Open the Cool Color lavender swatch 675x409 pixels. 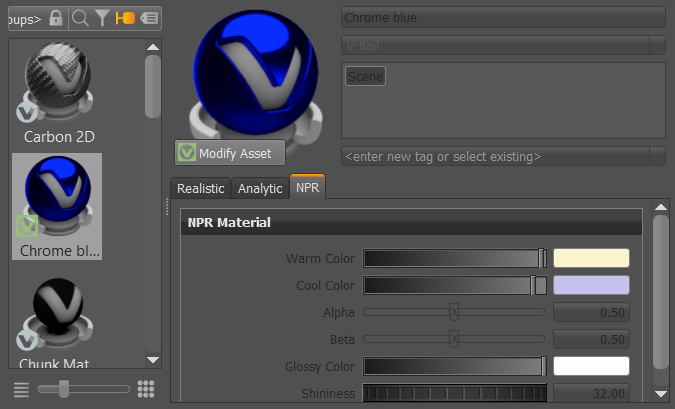[591, 285]
